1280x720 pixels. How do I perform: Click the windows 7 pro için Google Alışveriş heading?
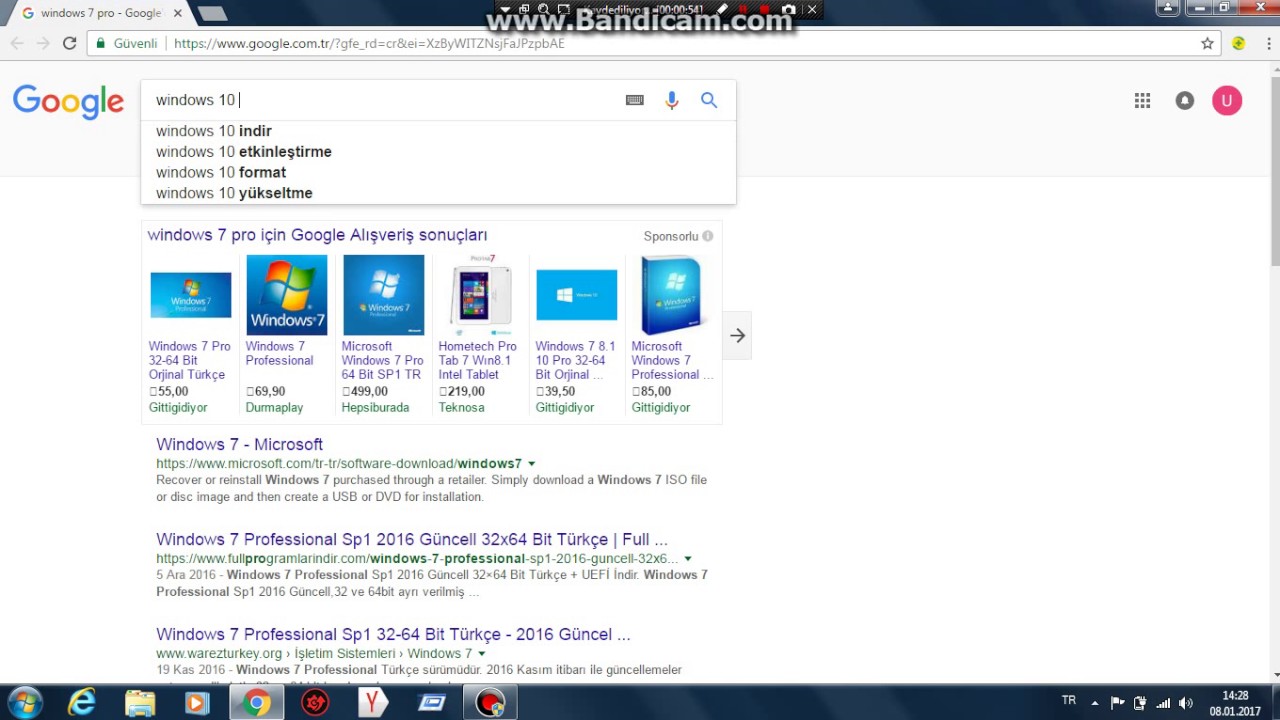tap(317, 235)
